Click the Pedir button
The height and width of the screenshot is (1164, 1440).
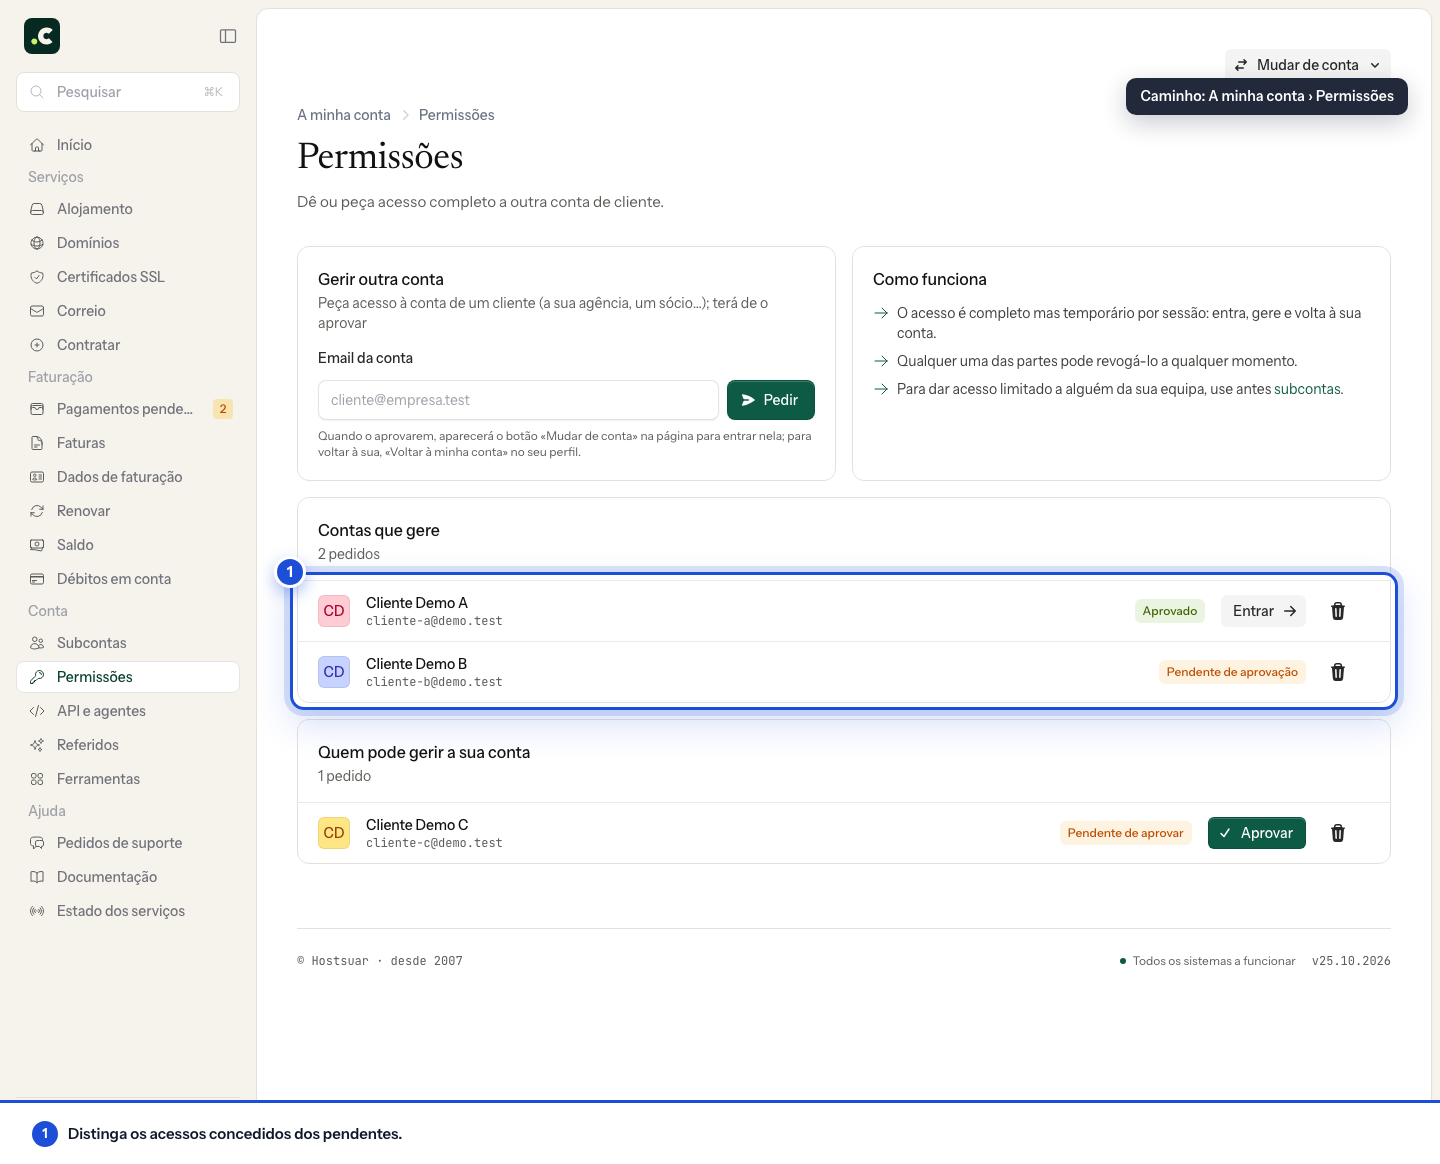(x=770, y=400)
